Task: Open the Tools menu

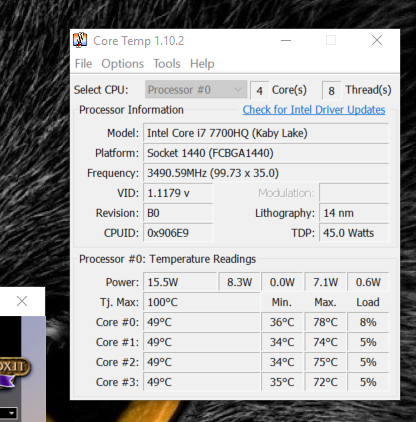Action: pos(167,63)
